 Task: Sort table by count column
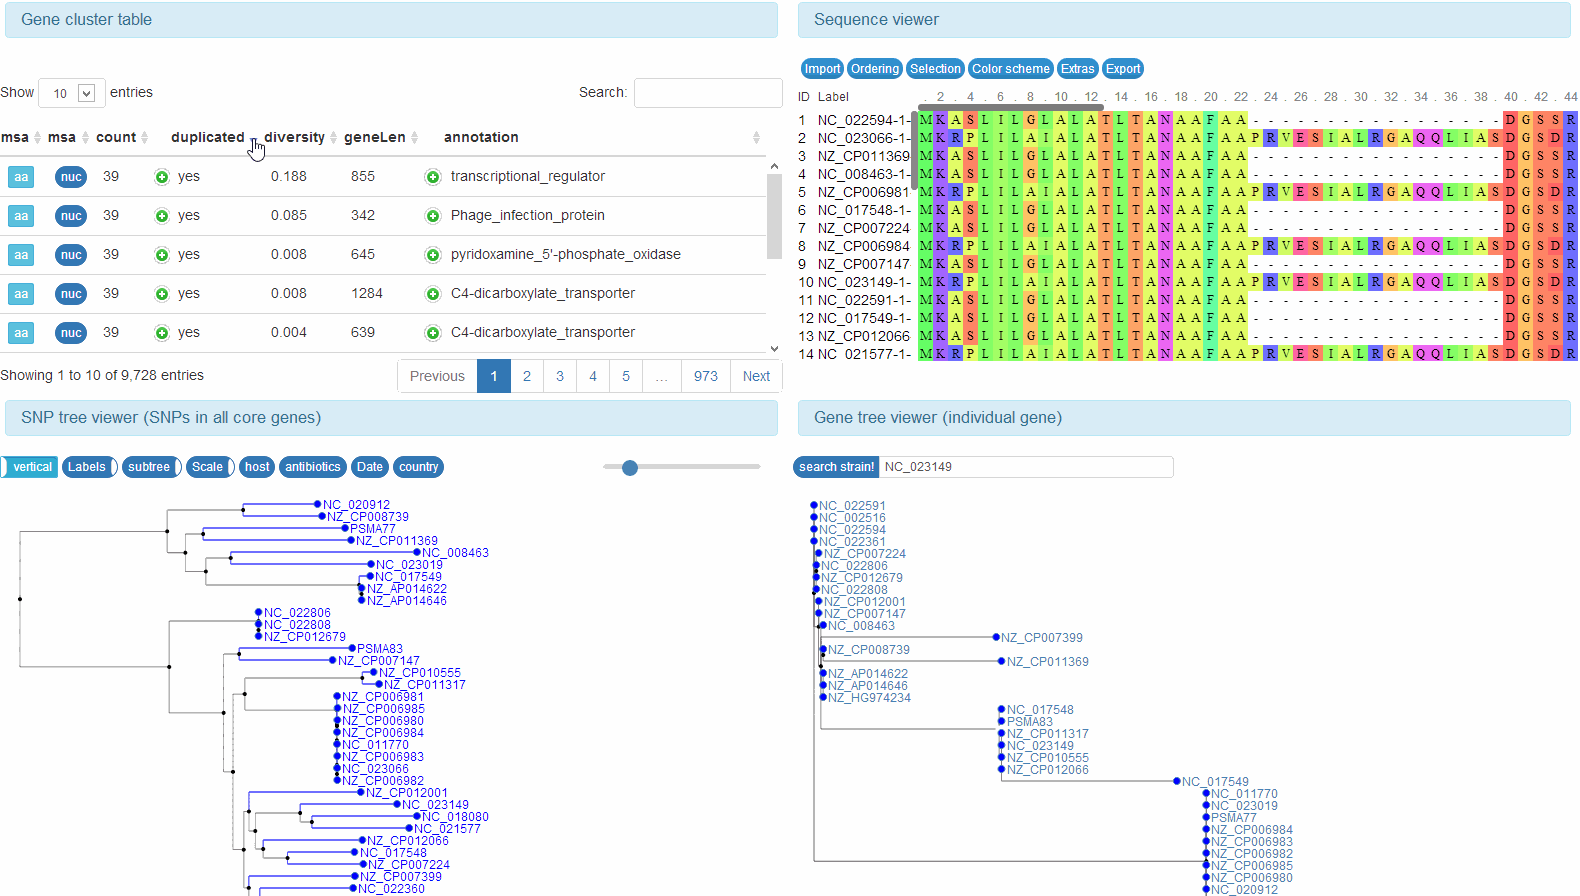tap(122, 138)
